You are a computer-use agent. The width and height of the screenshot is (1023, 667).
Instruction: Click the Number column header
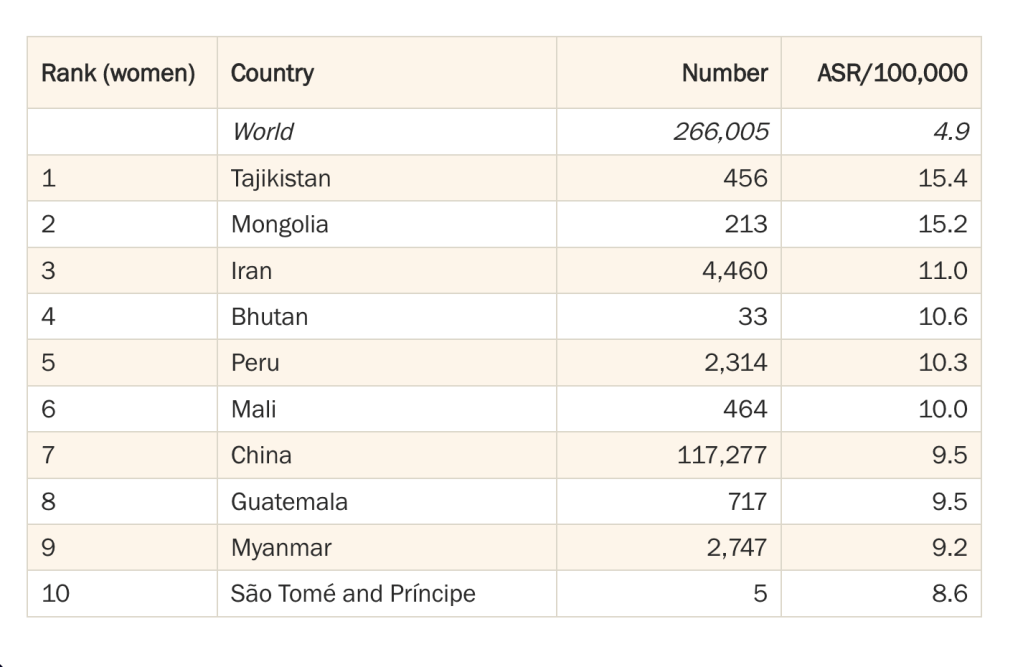pos(724,73)
